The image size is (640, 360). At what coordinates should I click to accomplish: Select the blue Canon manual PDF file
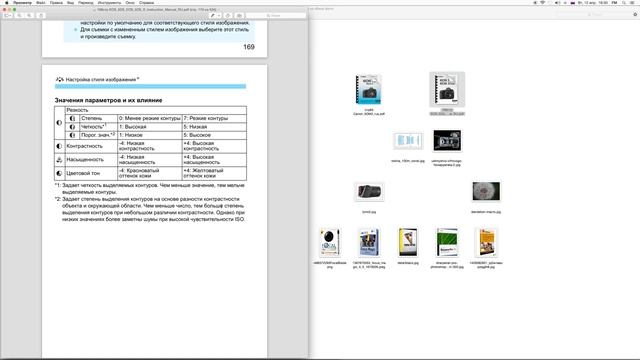pyautogui.click(x=369, y=89)
